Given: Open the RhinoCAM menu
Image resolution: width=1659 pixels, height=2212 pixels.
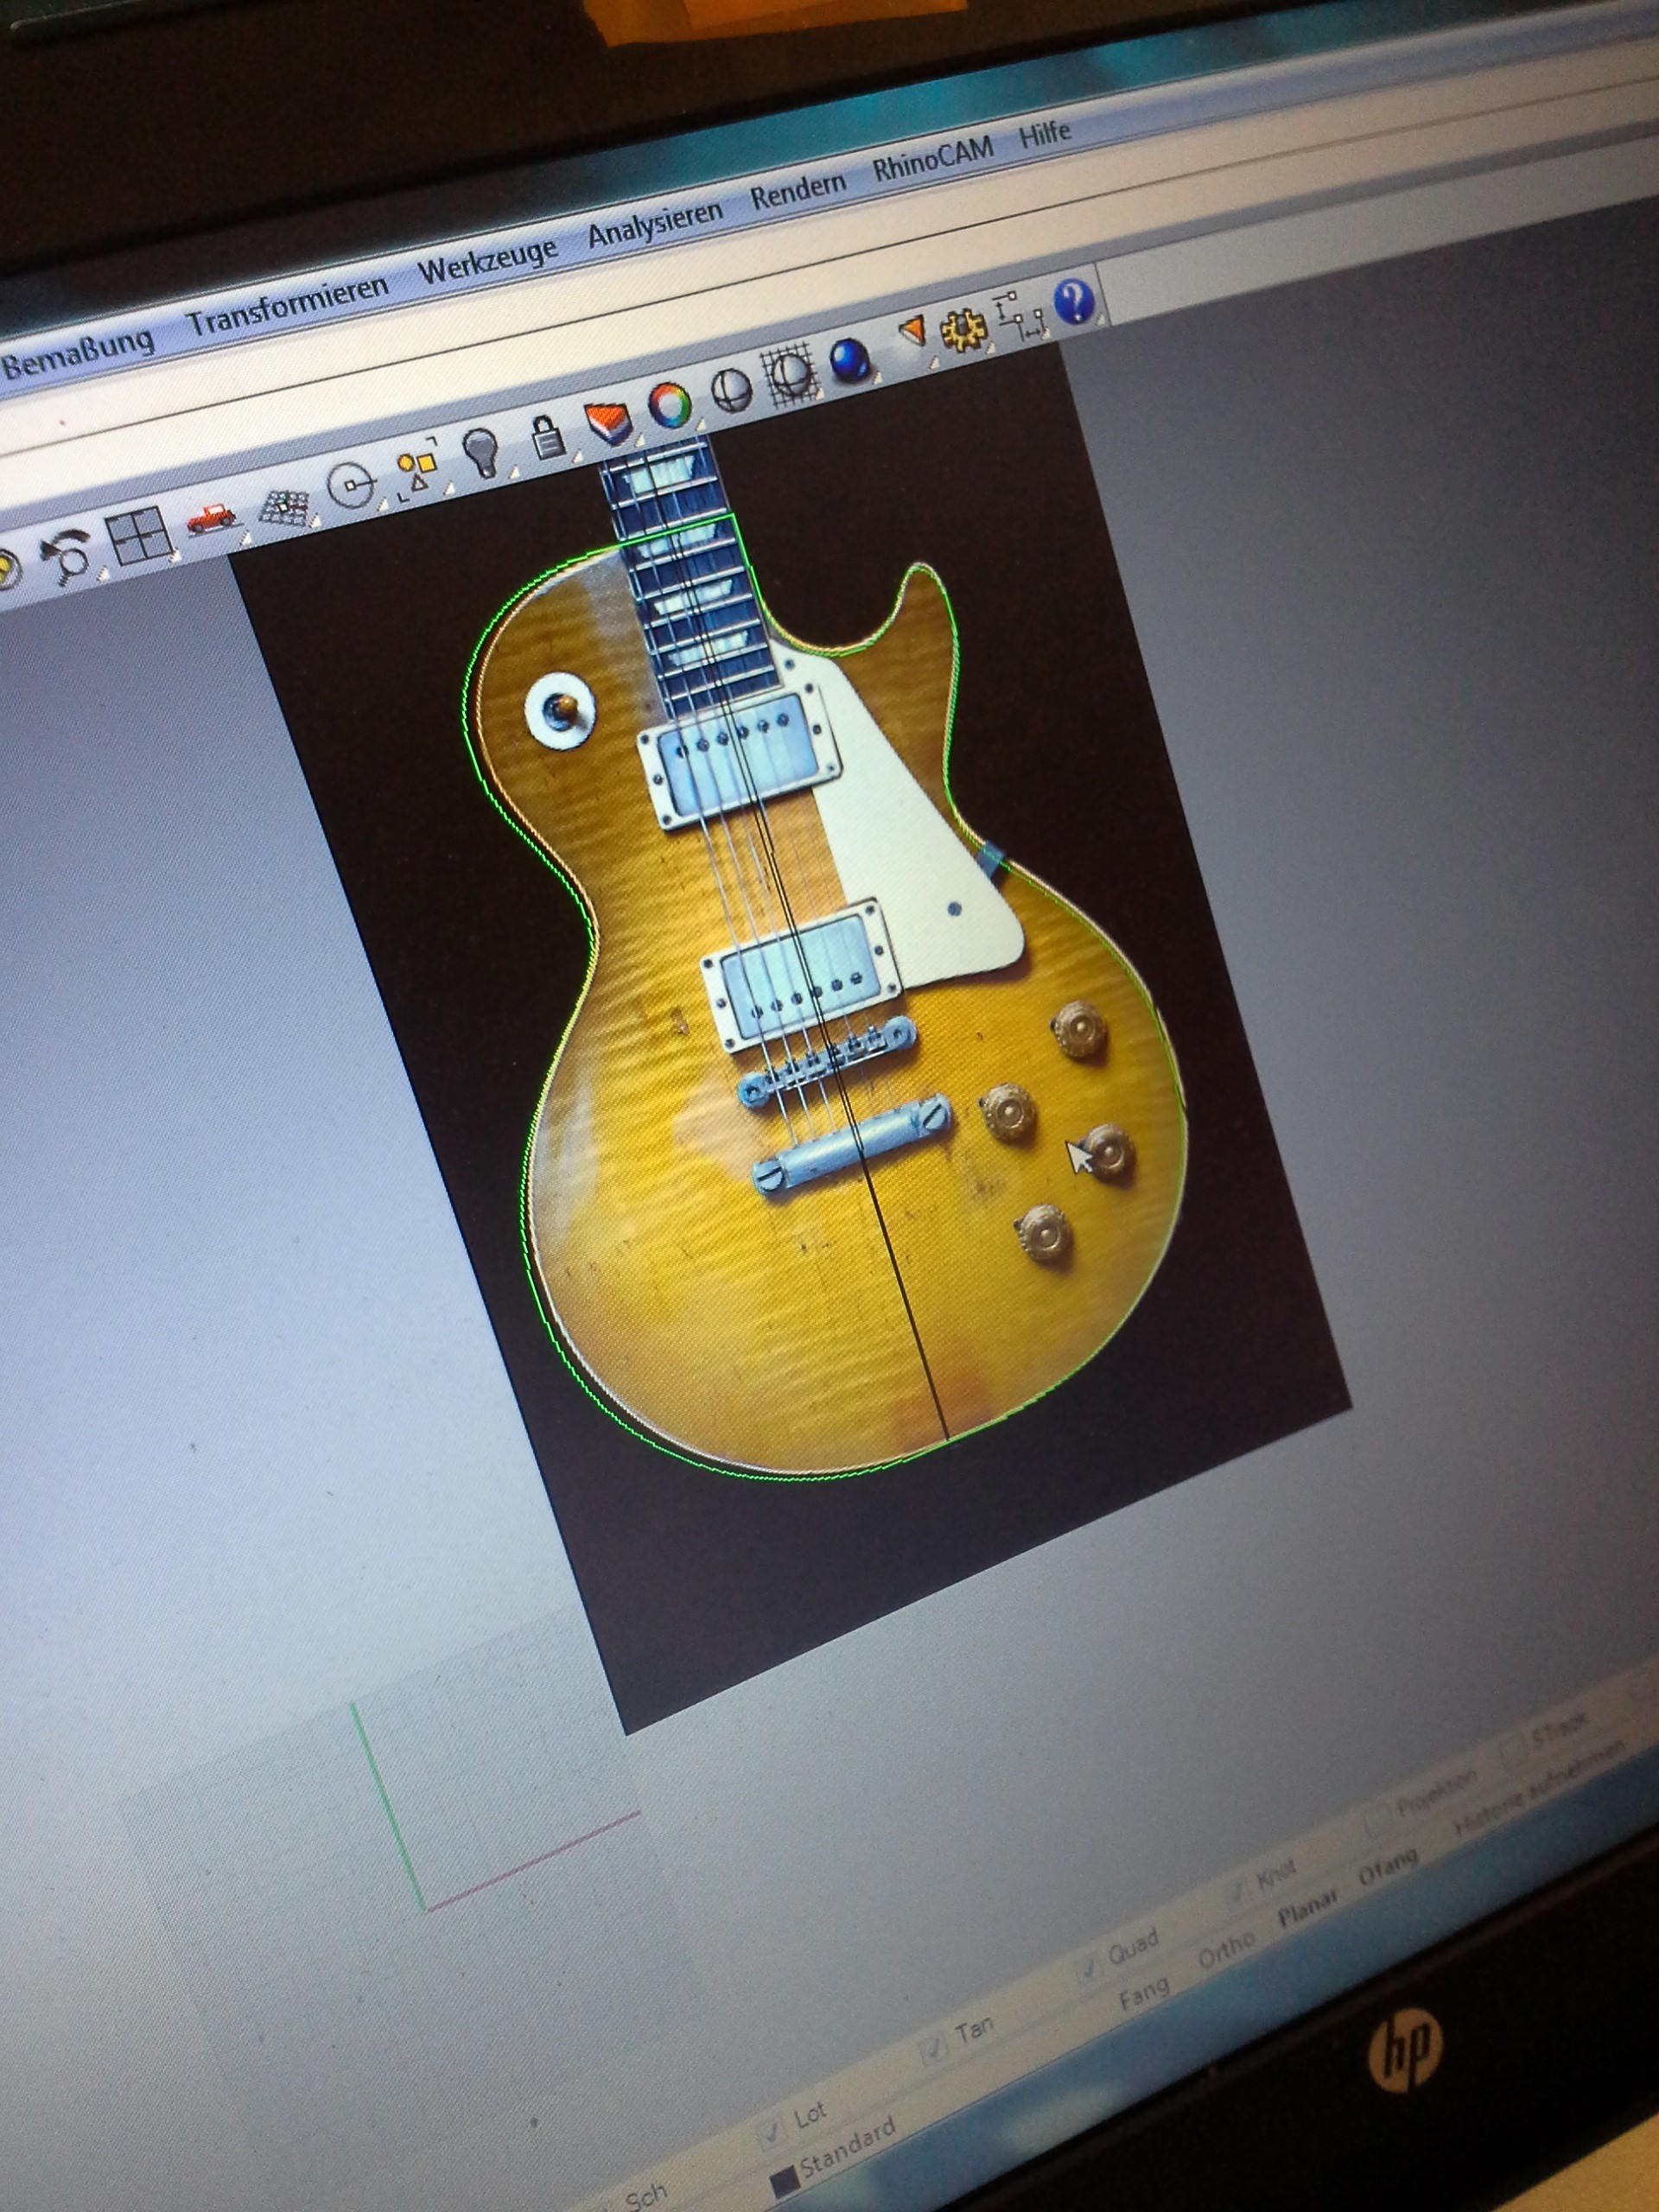Looking at the screenshot, I should 933,157.
